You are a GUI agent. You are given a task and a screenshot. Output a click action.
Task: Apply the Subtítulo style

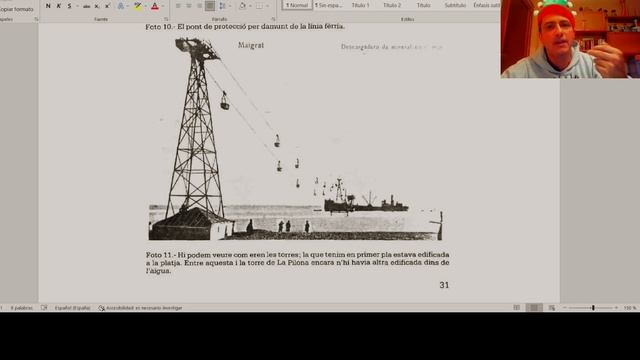tap(455, 5)
